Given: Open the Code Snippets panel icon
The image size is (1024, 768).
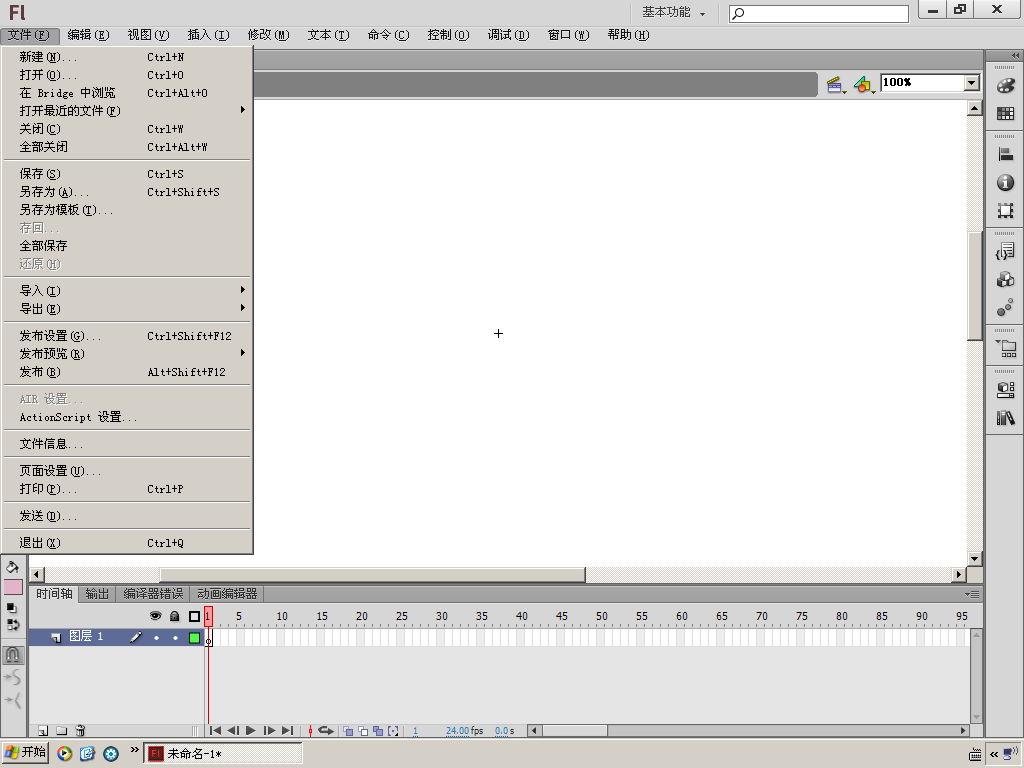Looking at the screenshot, I should (x=1006, y=251).
